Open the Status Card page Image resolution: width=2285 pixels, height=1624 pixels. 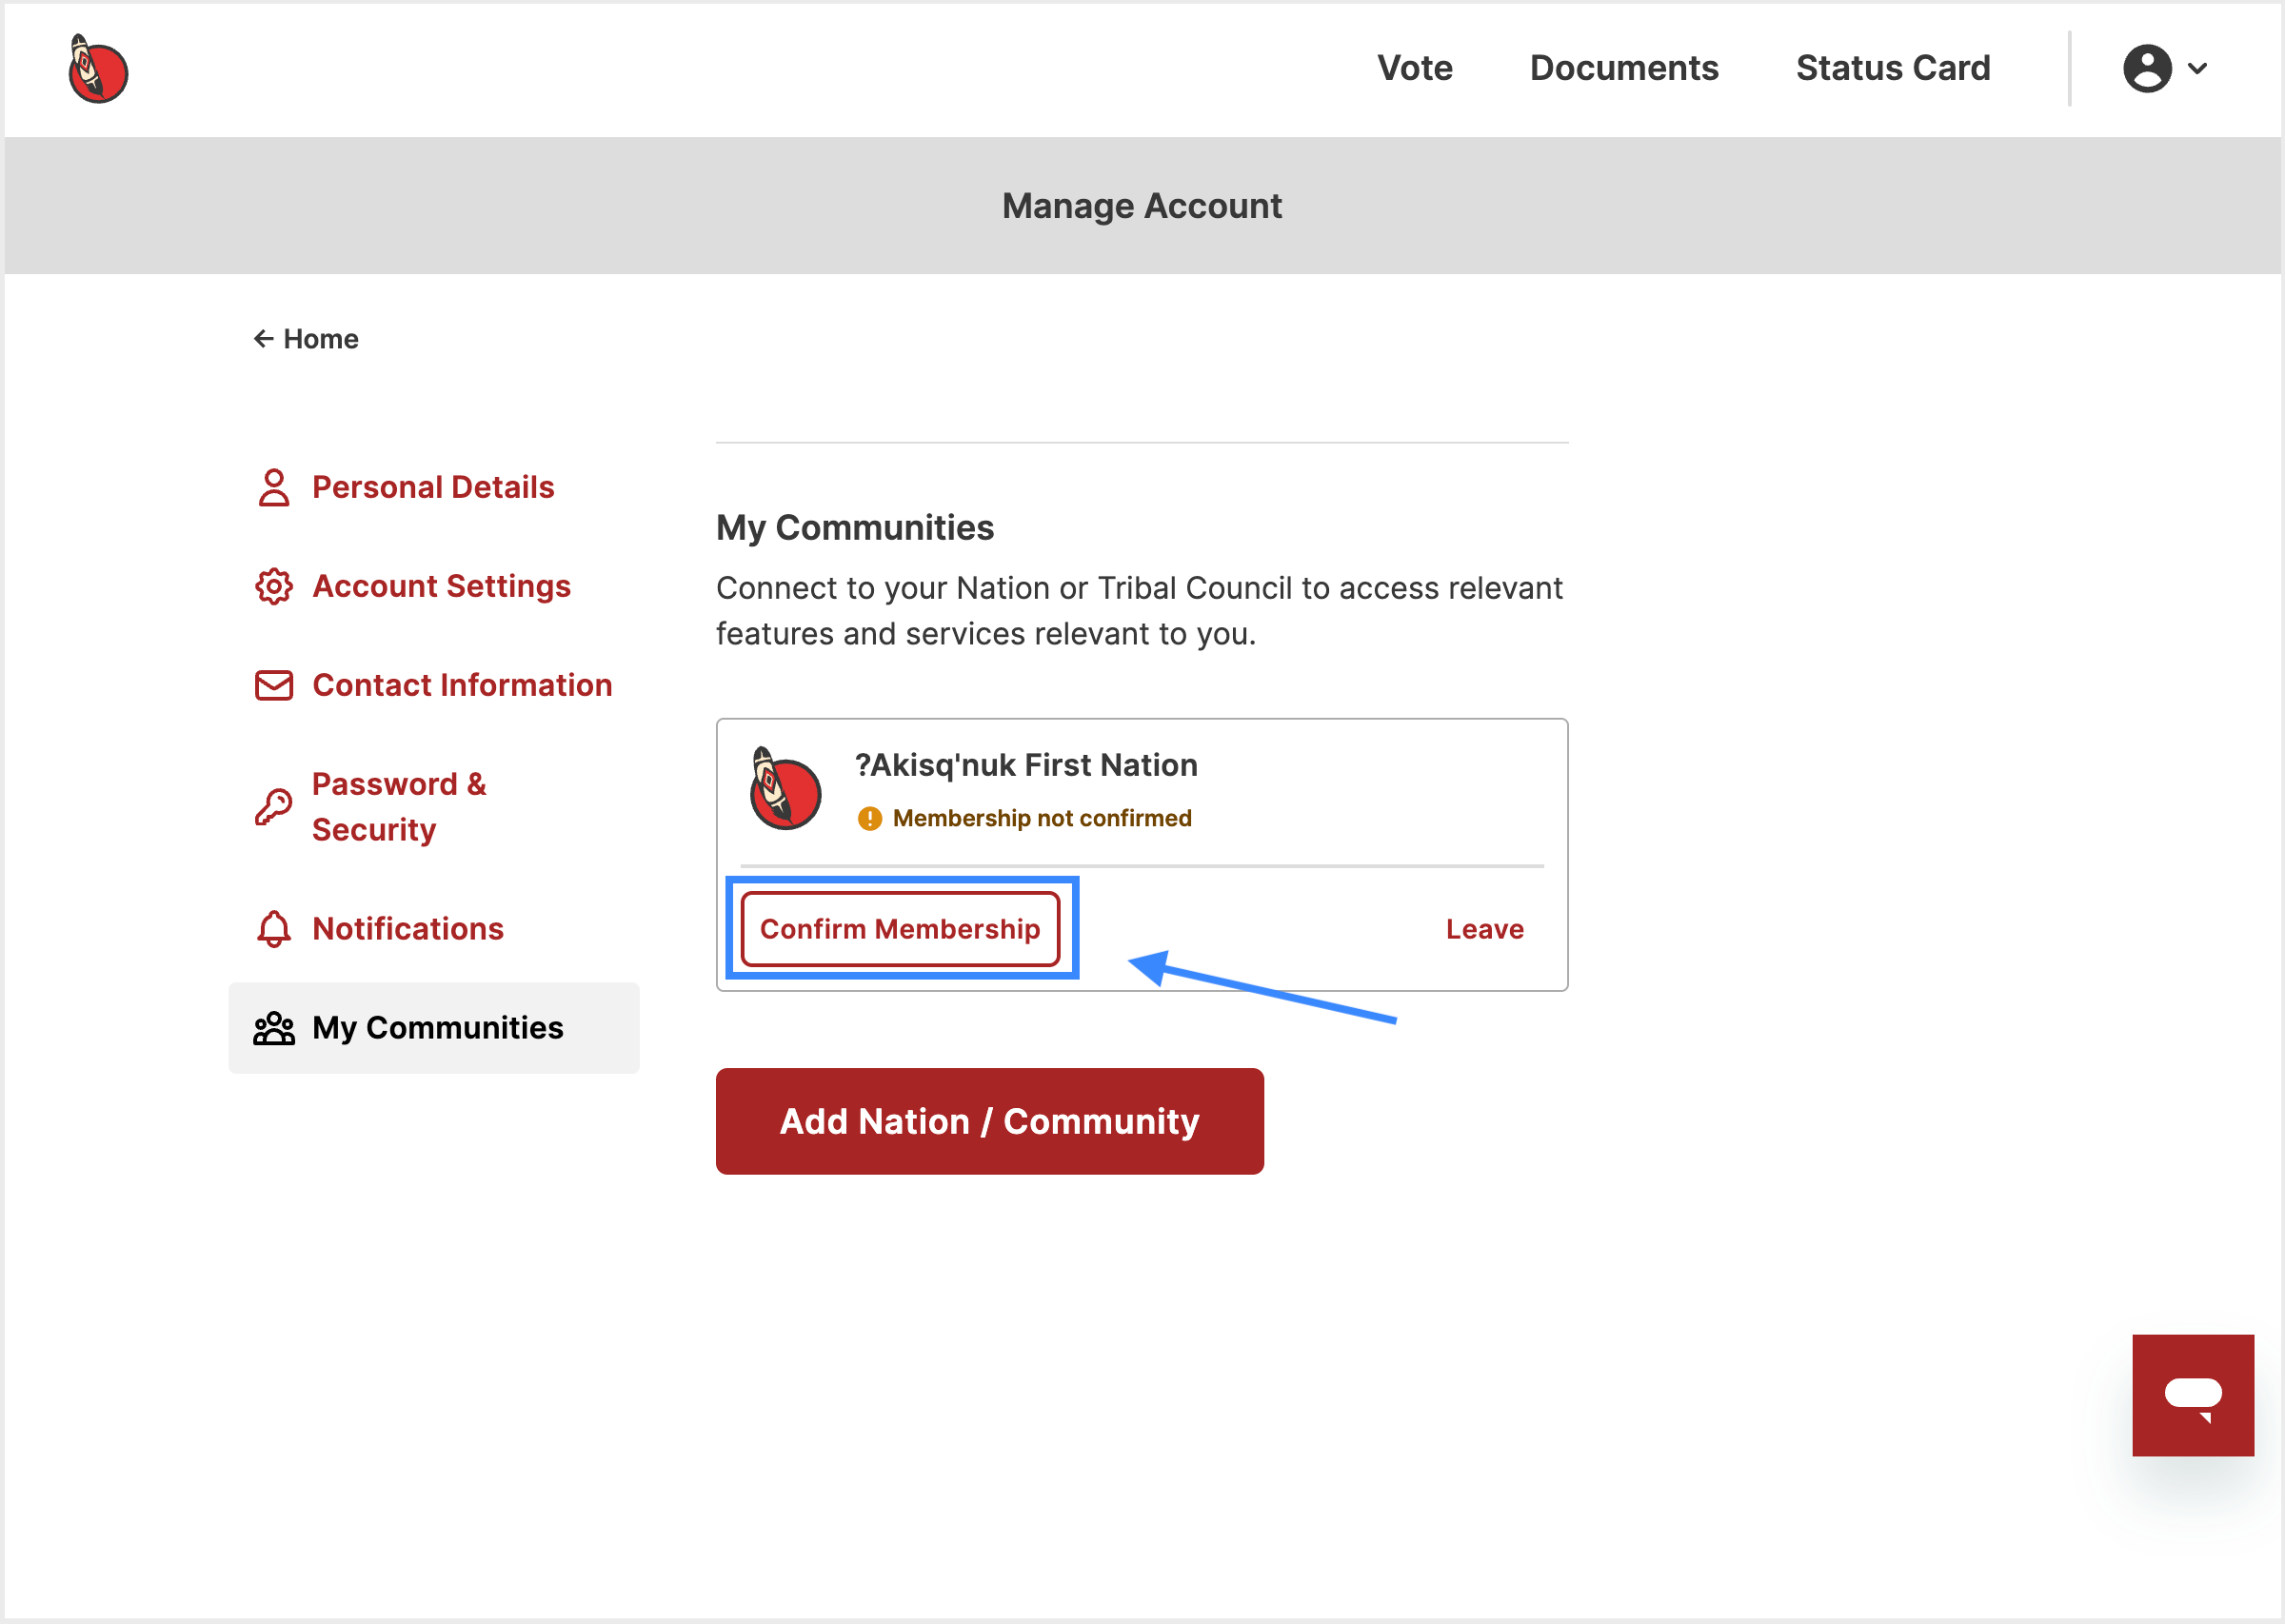(1892, 68)
